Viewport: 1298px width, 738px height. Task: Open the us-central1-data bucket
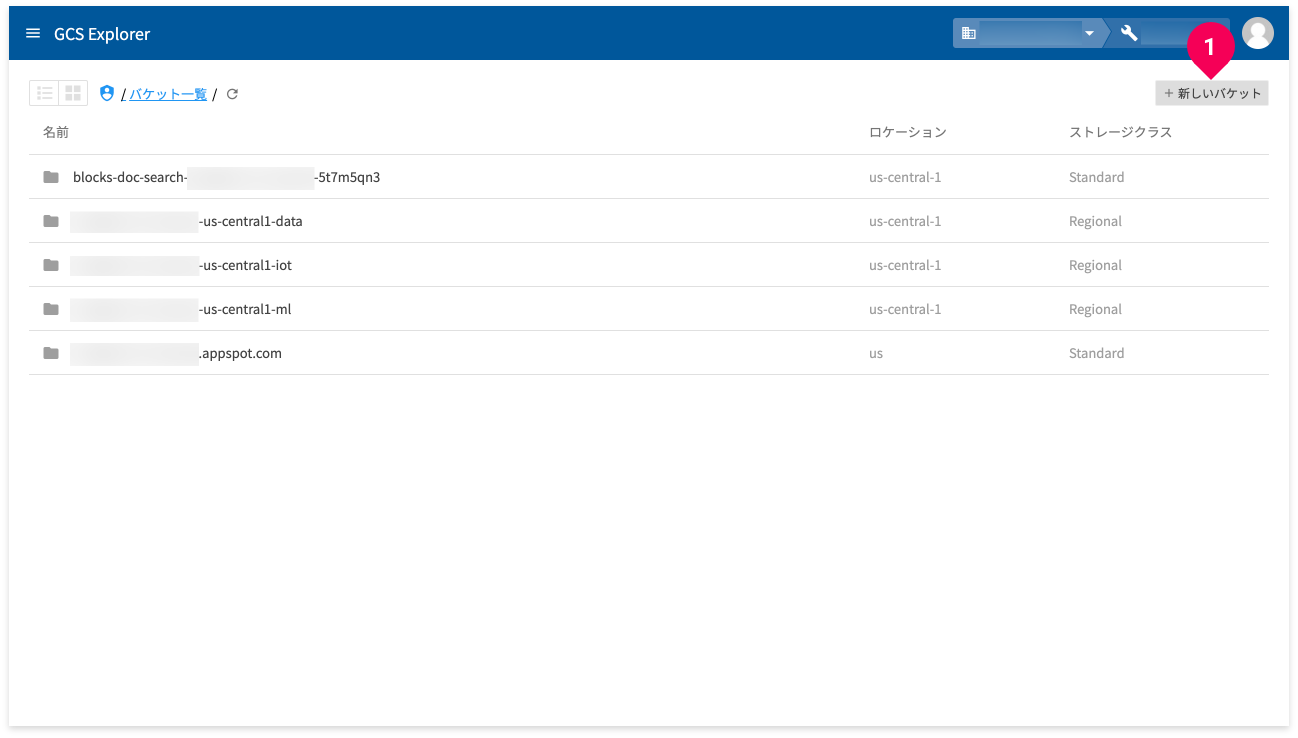186,221
